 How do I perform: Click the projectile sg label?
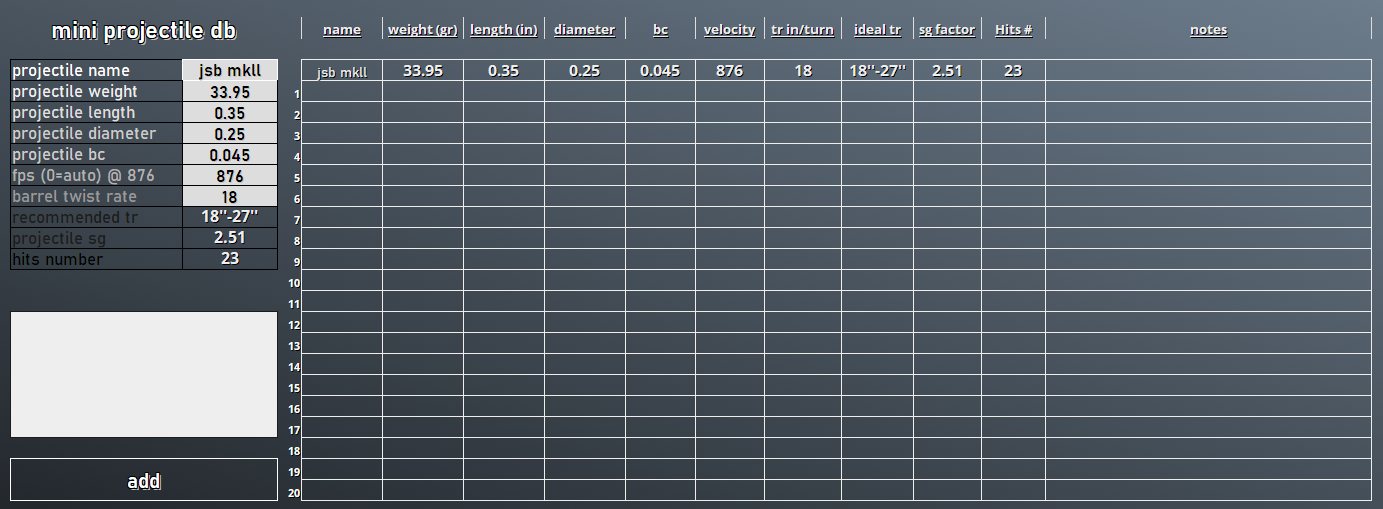[x=59, y=239]
